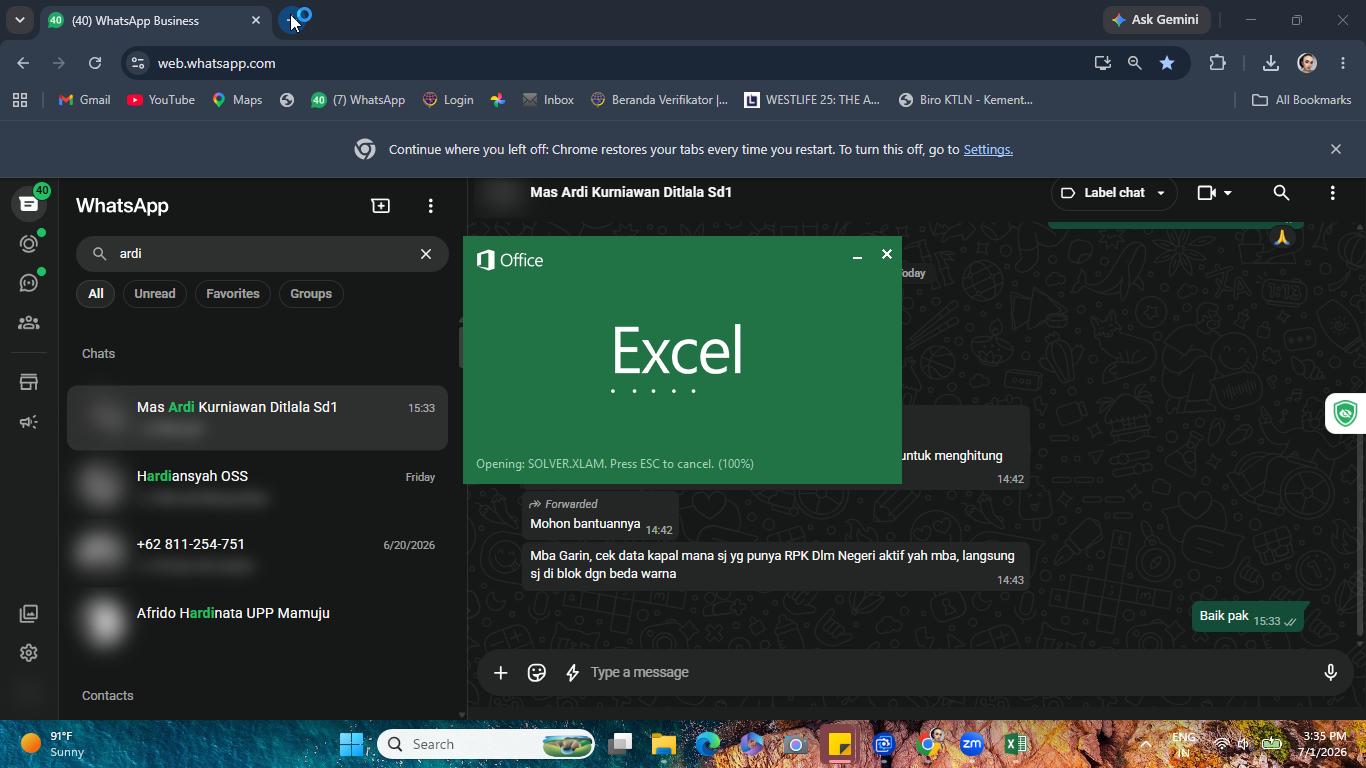1366x768 pixels.
Task: Open Zoom from the taskbar
Action: tap(972, 744)
